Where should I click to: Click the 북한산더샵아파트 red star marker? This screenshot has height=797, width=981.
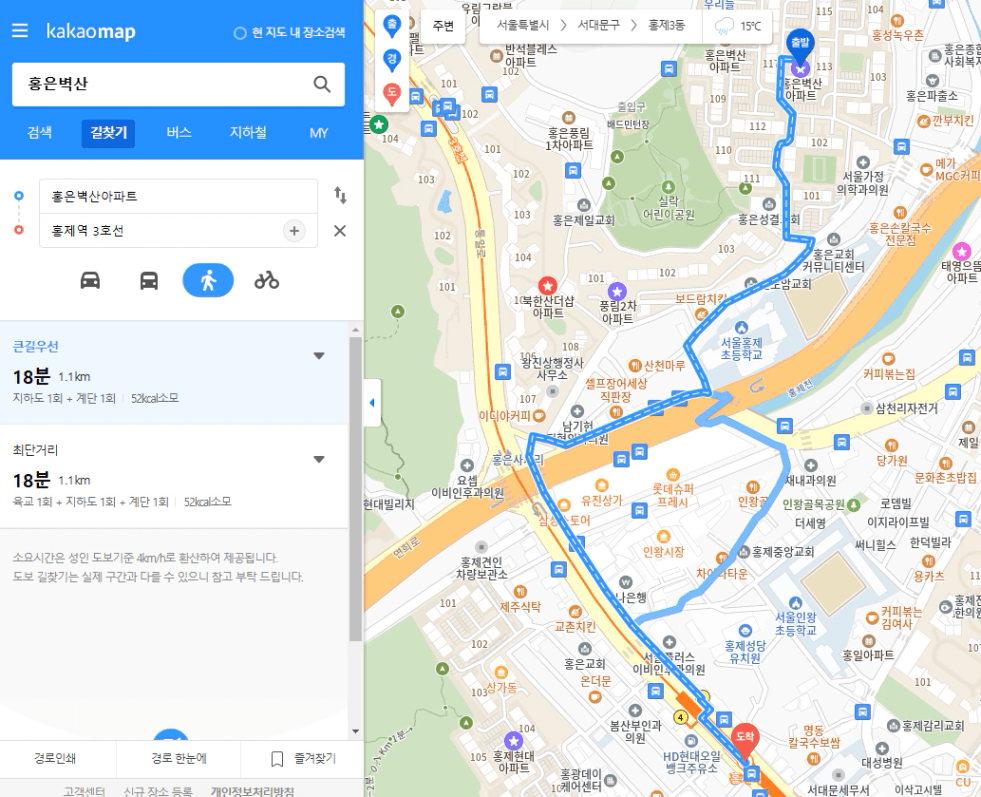(x=548, y=286)
